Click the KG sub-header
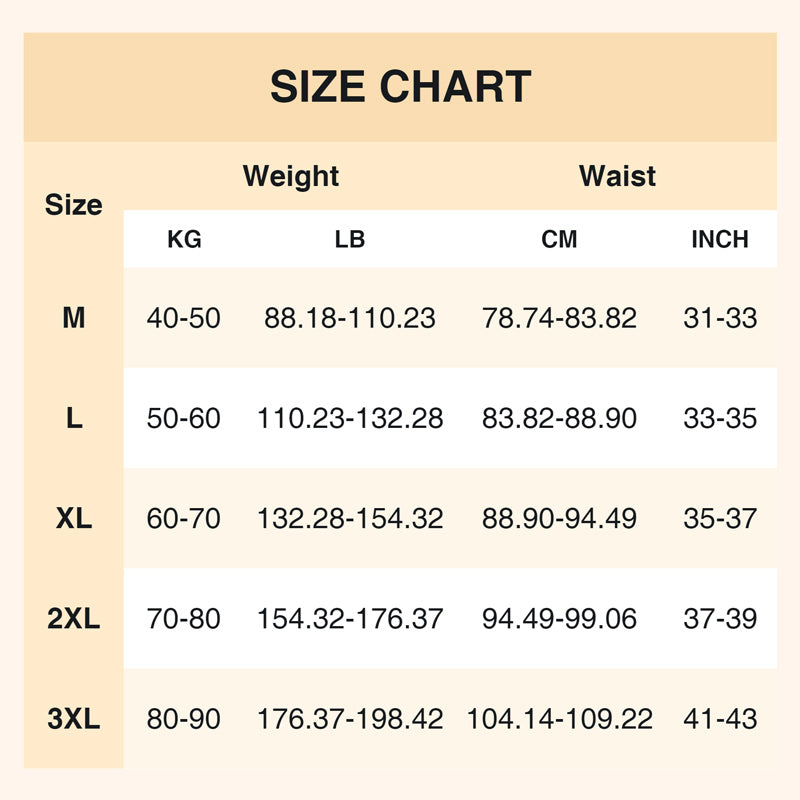800x800 pixels. pos(184,240)
